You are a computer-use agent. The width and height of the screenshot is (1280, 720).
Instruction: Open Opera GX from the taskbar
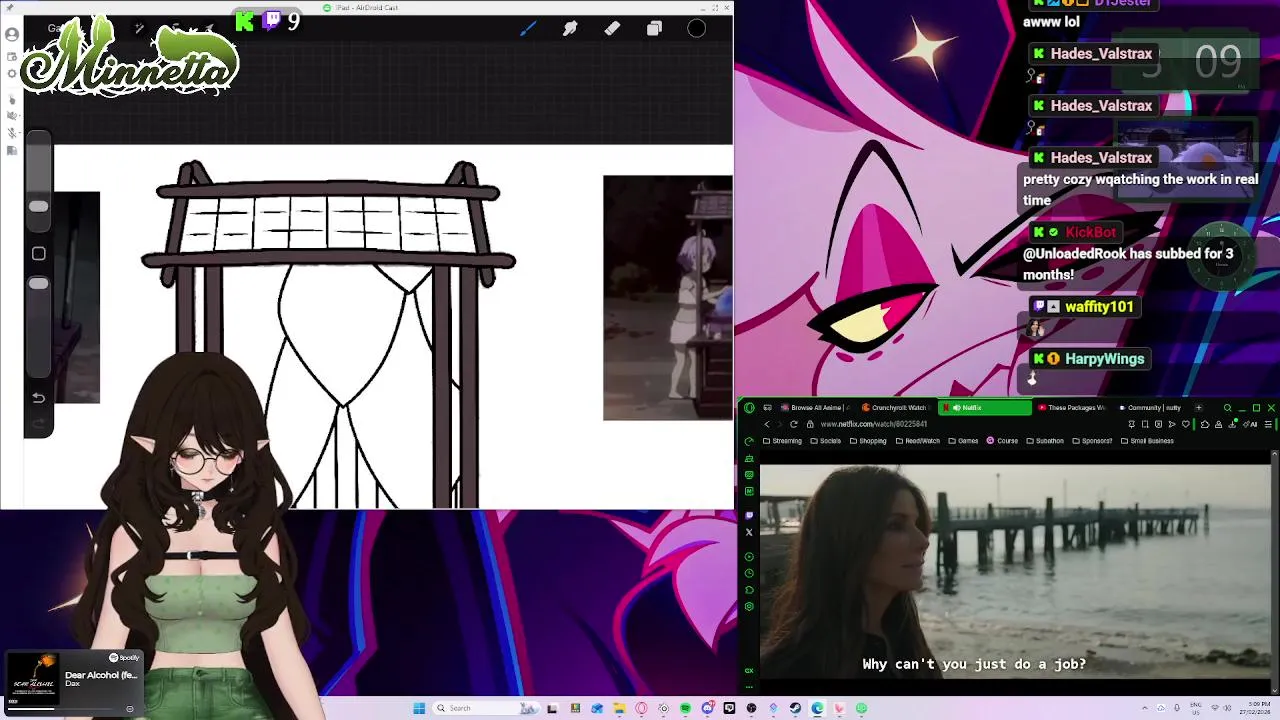coord(641,708)
